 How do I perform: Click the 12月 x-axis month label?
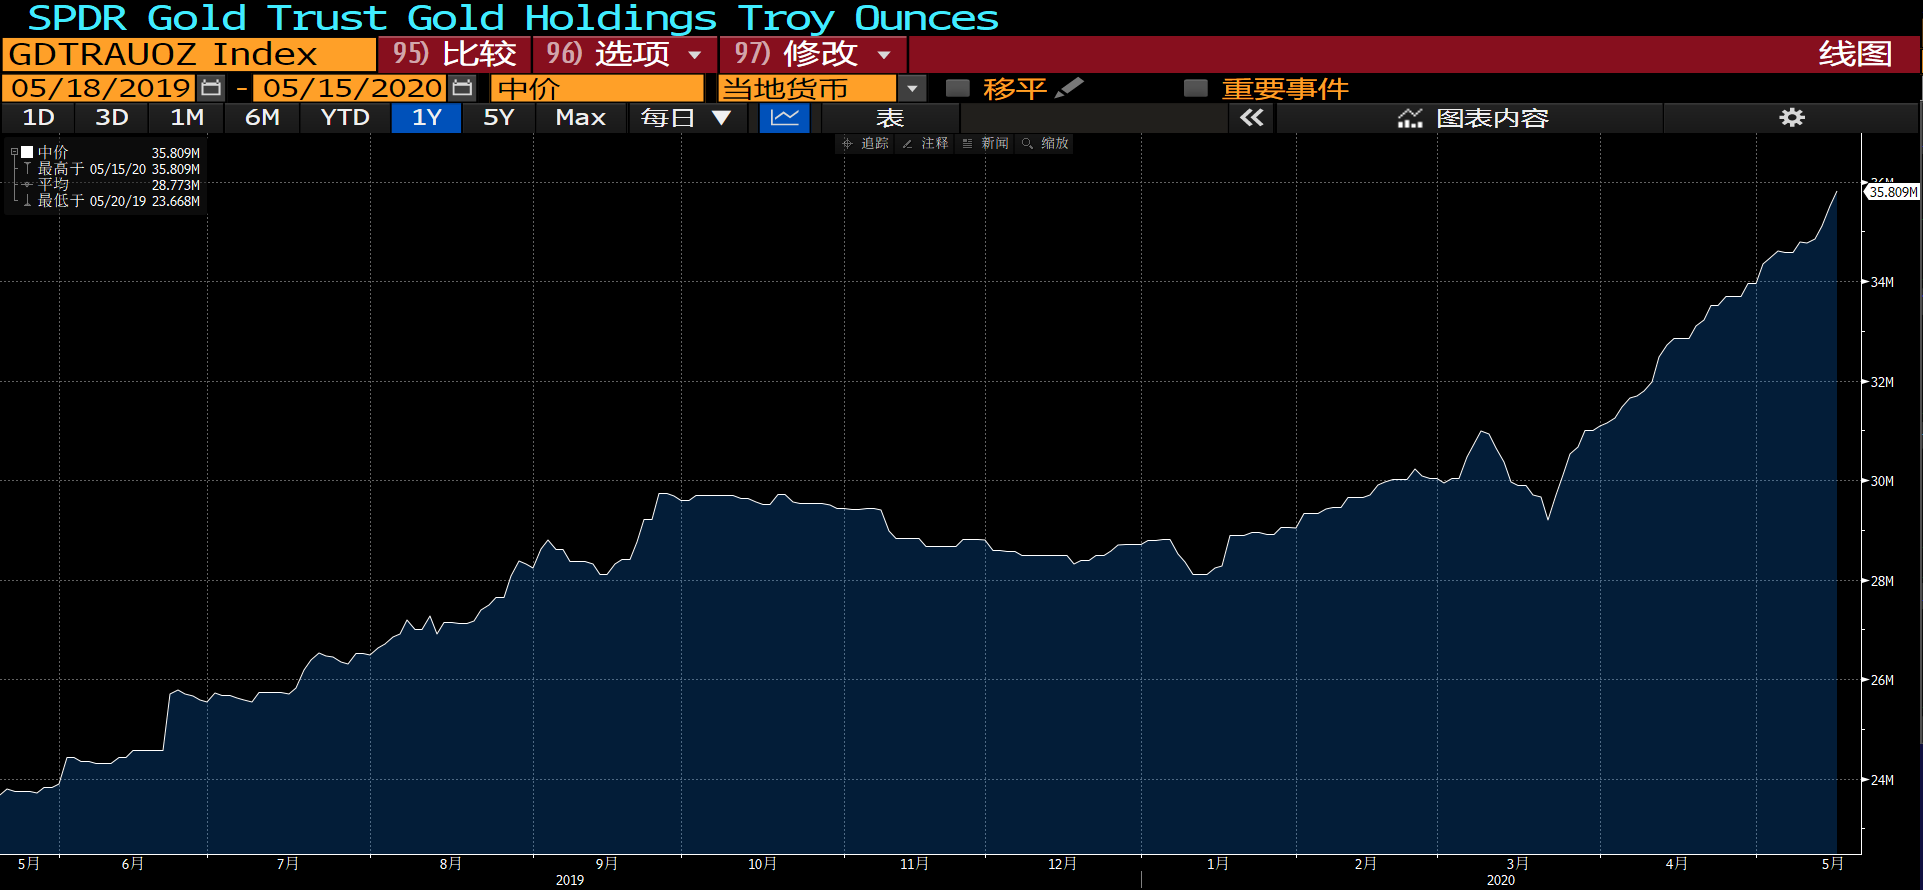(x=1062, y=864)
